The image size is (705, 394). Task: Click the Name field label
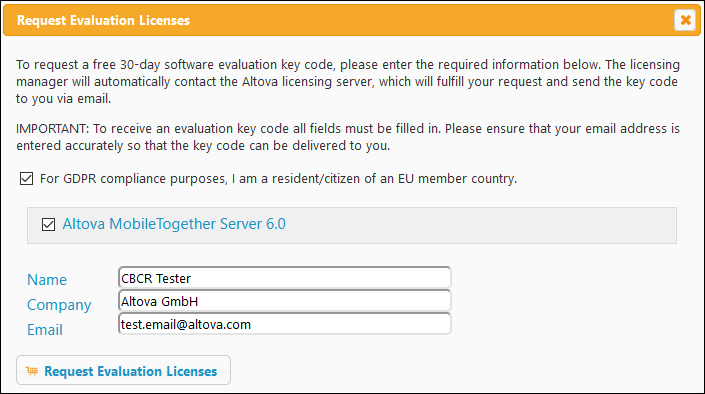tap(47, 280)
